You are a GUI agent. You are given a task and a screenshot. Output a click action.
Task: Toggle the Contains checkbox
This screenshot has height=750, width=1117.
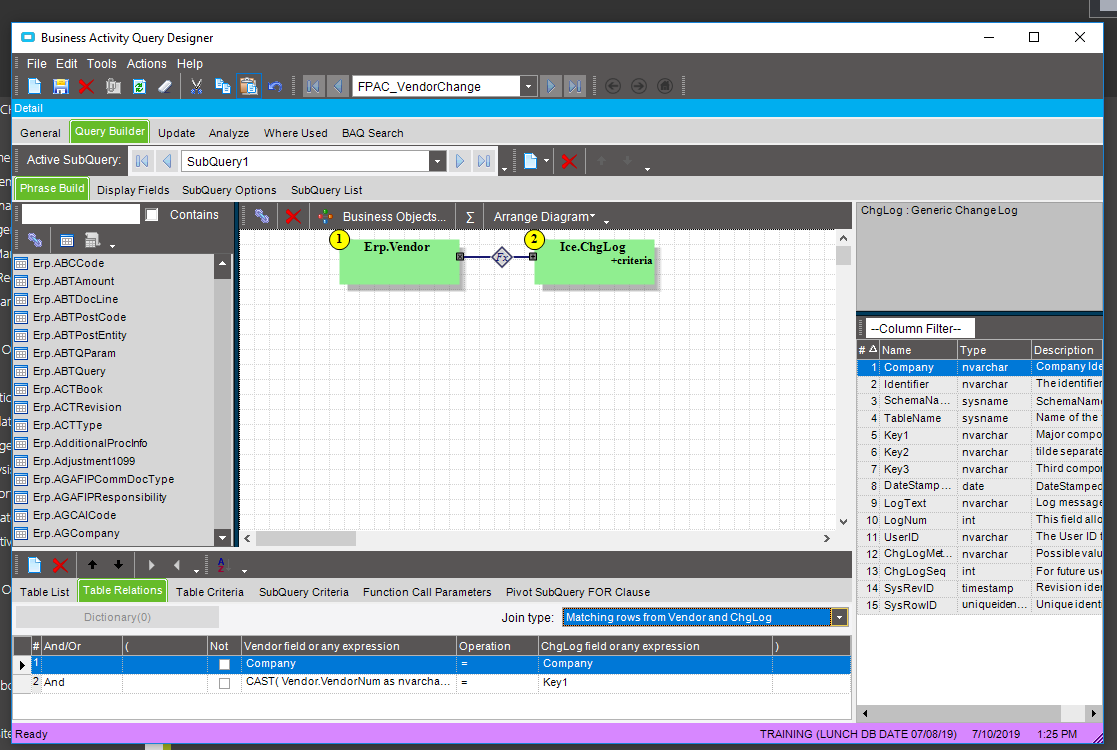[152, 215]
